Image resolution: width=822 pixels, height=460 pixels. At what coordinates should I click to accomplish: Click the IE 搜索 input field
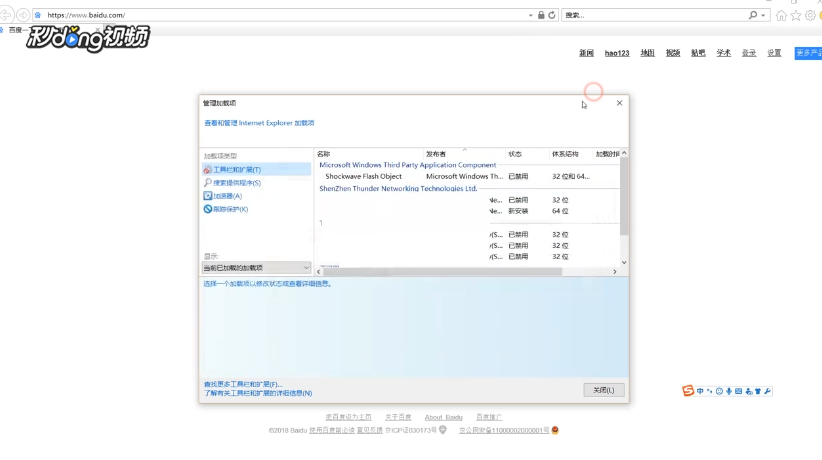coord(655,15)
